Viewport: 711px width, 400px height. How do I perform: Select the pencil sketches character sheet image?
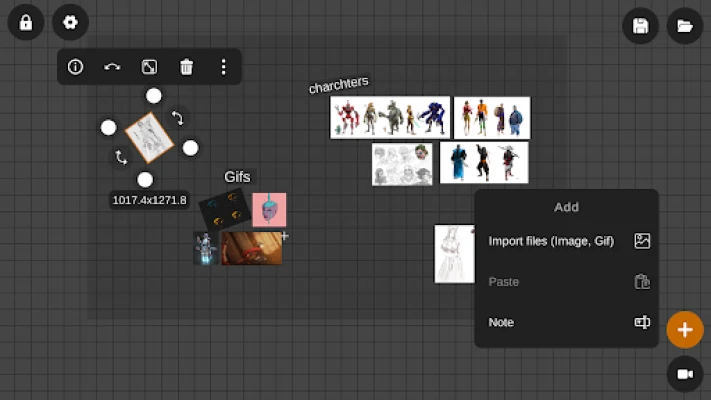tap(403, 164)
